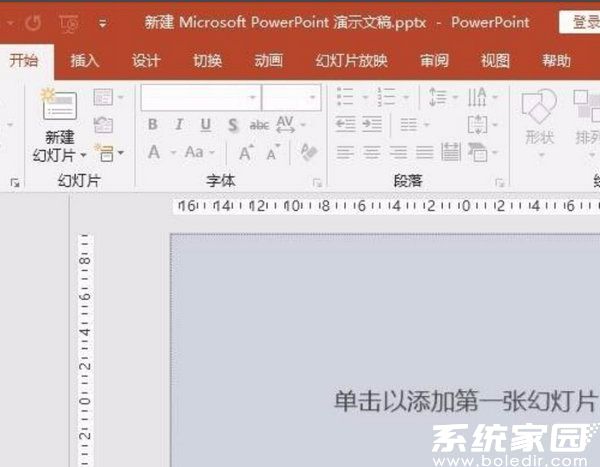The image size is (600, 467).
Task: Open the Insert (插入) tab
Action: (x=85, y=61)
